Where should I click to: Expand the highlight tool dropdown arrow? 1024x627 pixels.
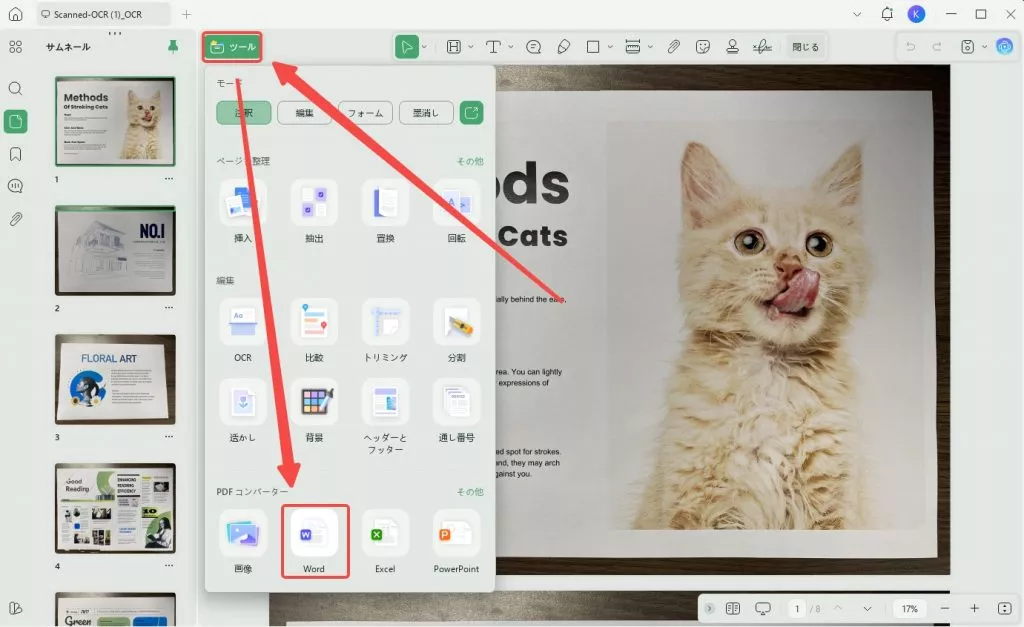point(470,47)
